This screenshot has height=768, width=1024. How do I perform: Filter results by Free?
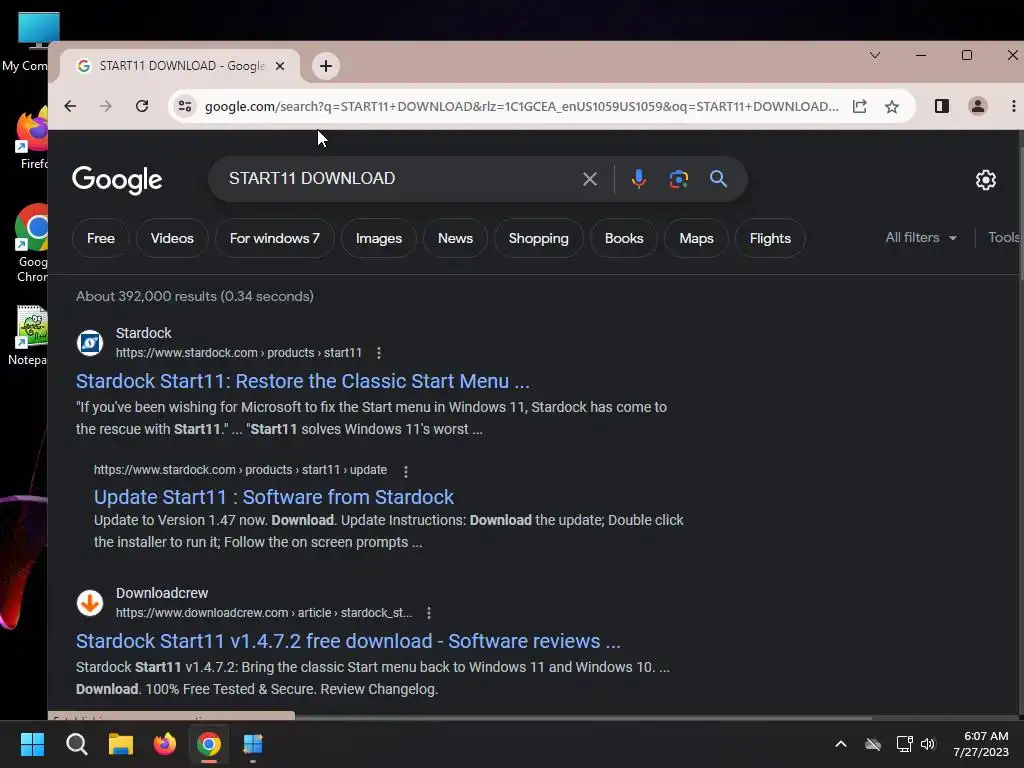(101, 238)
